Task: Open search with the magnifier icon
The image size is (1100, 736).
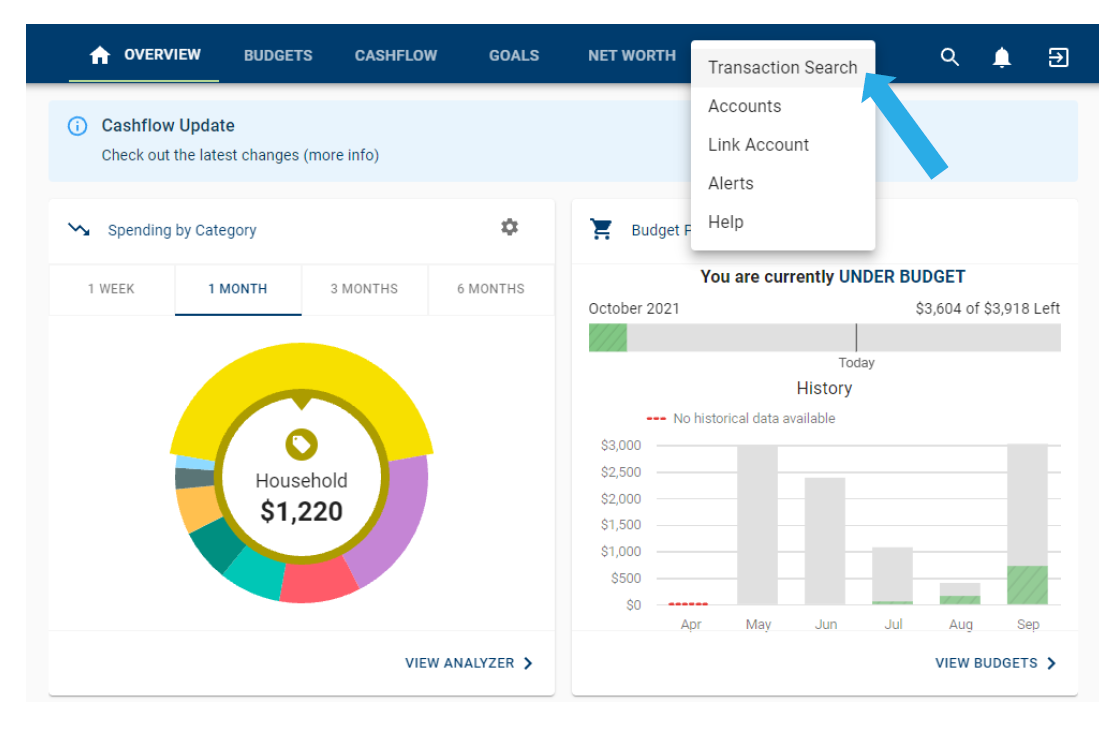Action: 950,57
